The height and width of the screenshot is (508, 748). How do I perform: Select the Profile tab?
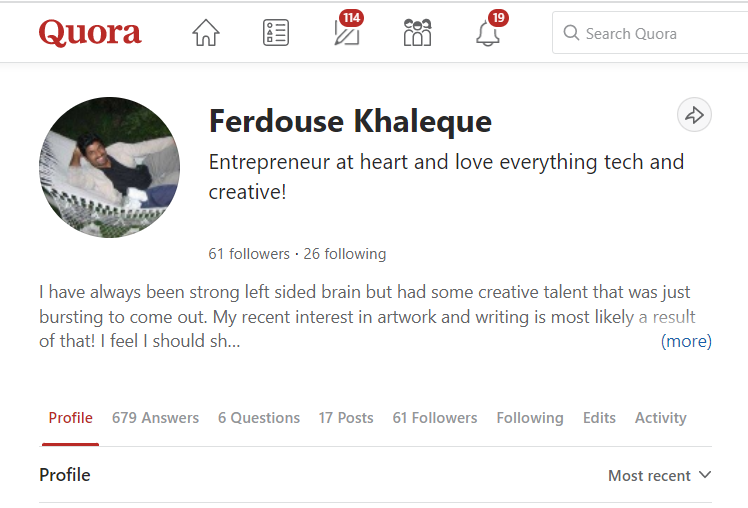[71, 418]
